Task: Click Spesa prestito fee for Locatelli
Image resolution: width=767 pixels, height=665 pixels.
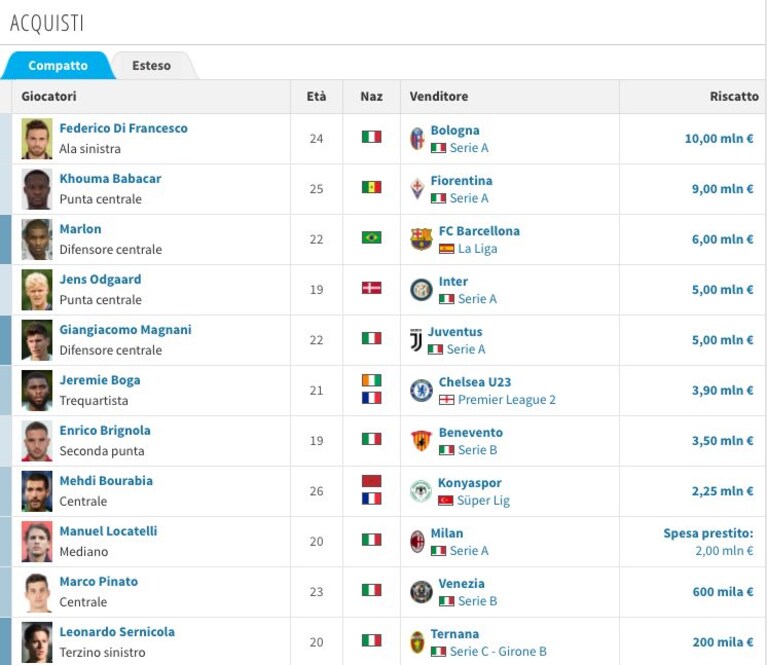Action: 708,542
